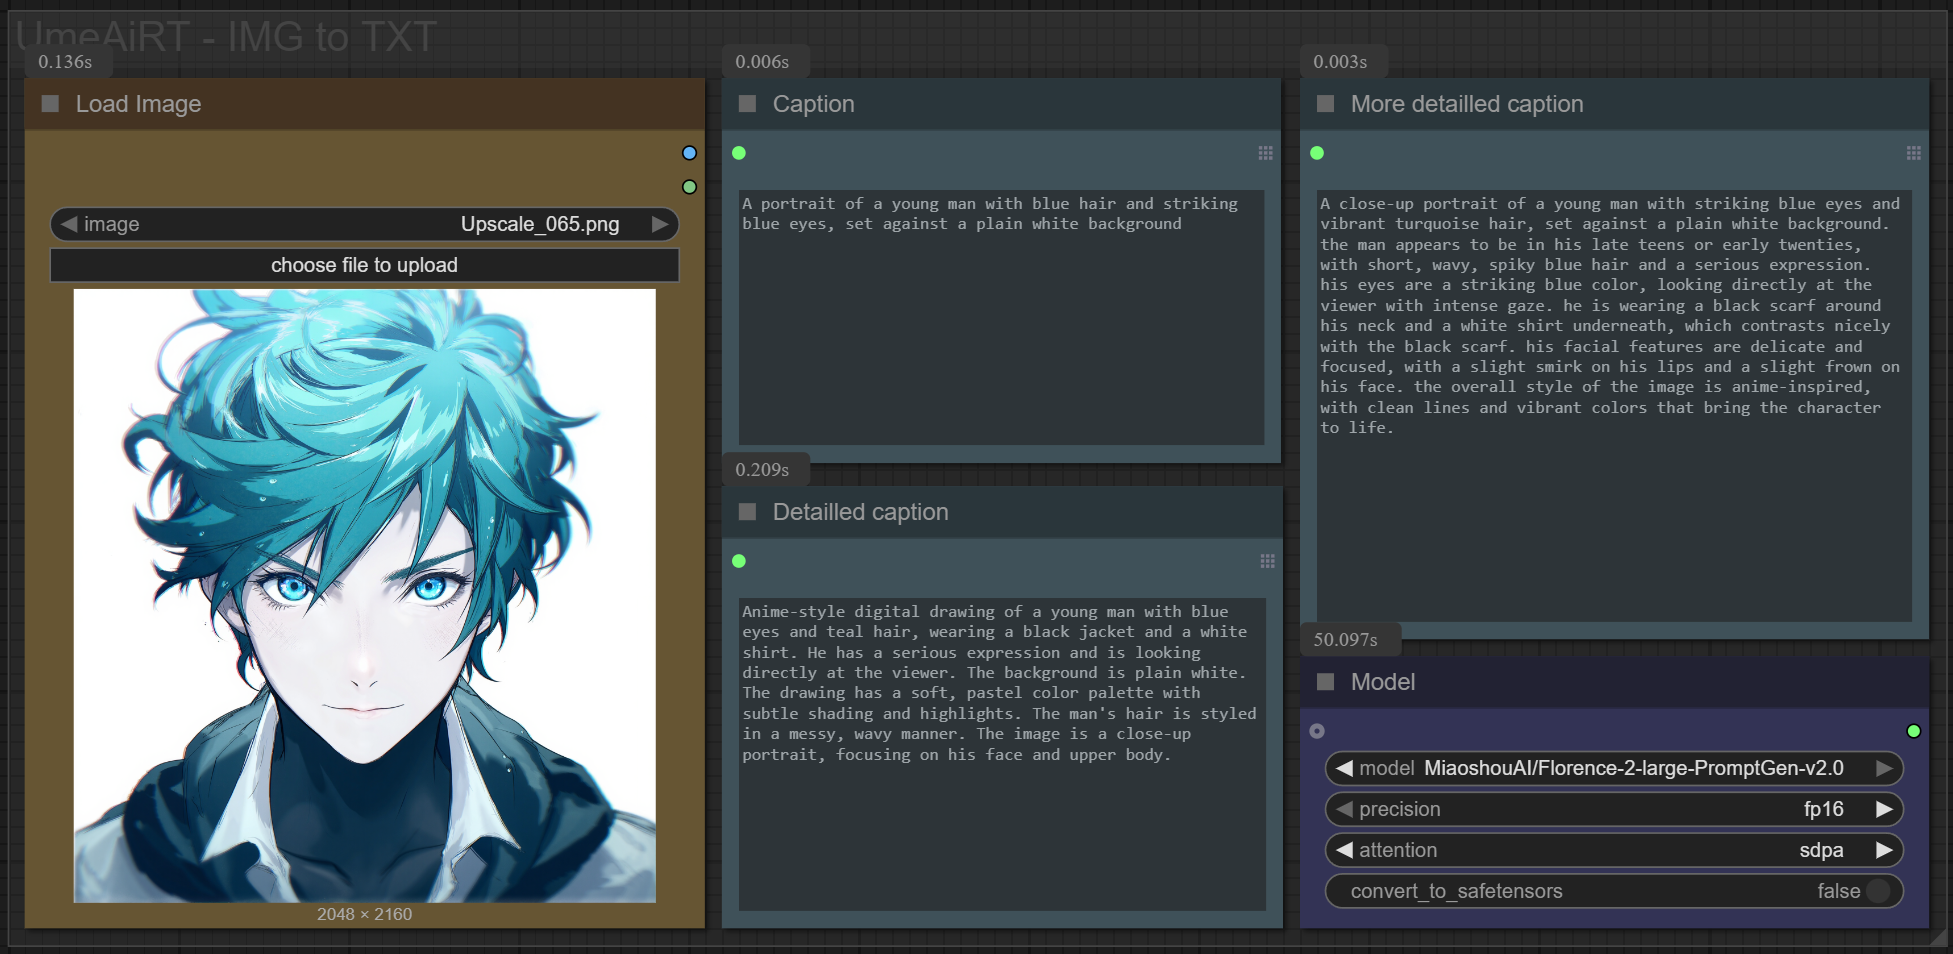
Task: Toggle the convert_to_safetensors switch
Action: (x=1877, y=891)
